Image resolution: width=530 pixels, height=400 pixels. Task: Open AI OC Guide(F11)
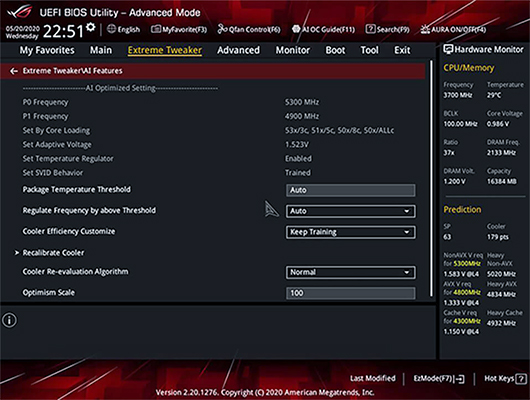tap(323, 29)
